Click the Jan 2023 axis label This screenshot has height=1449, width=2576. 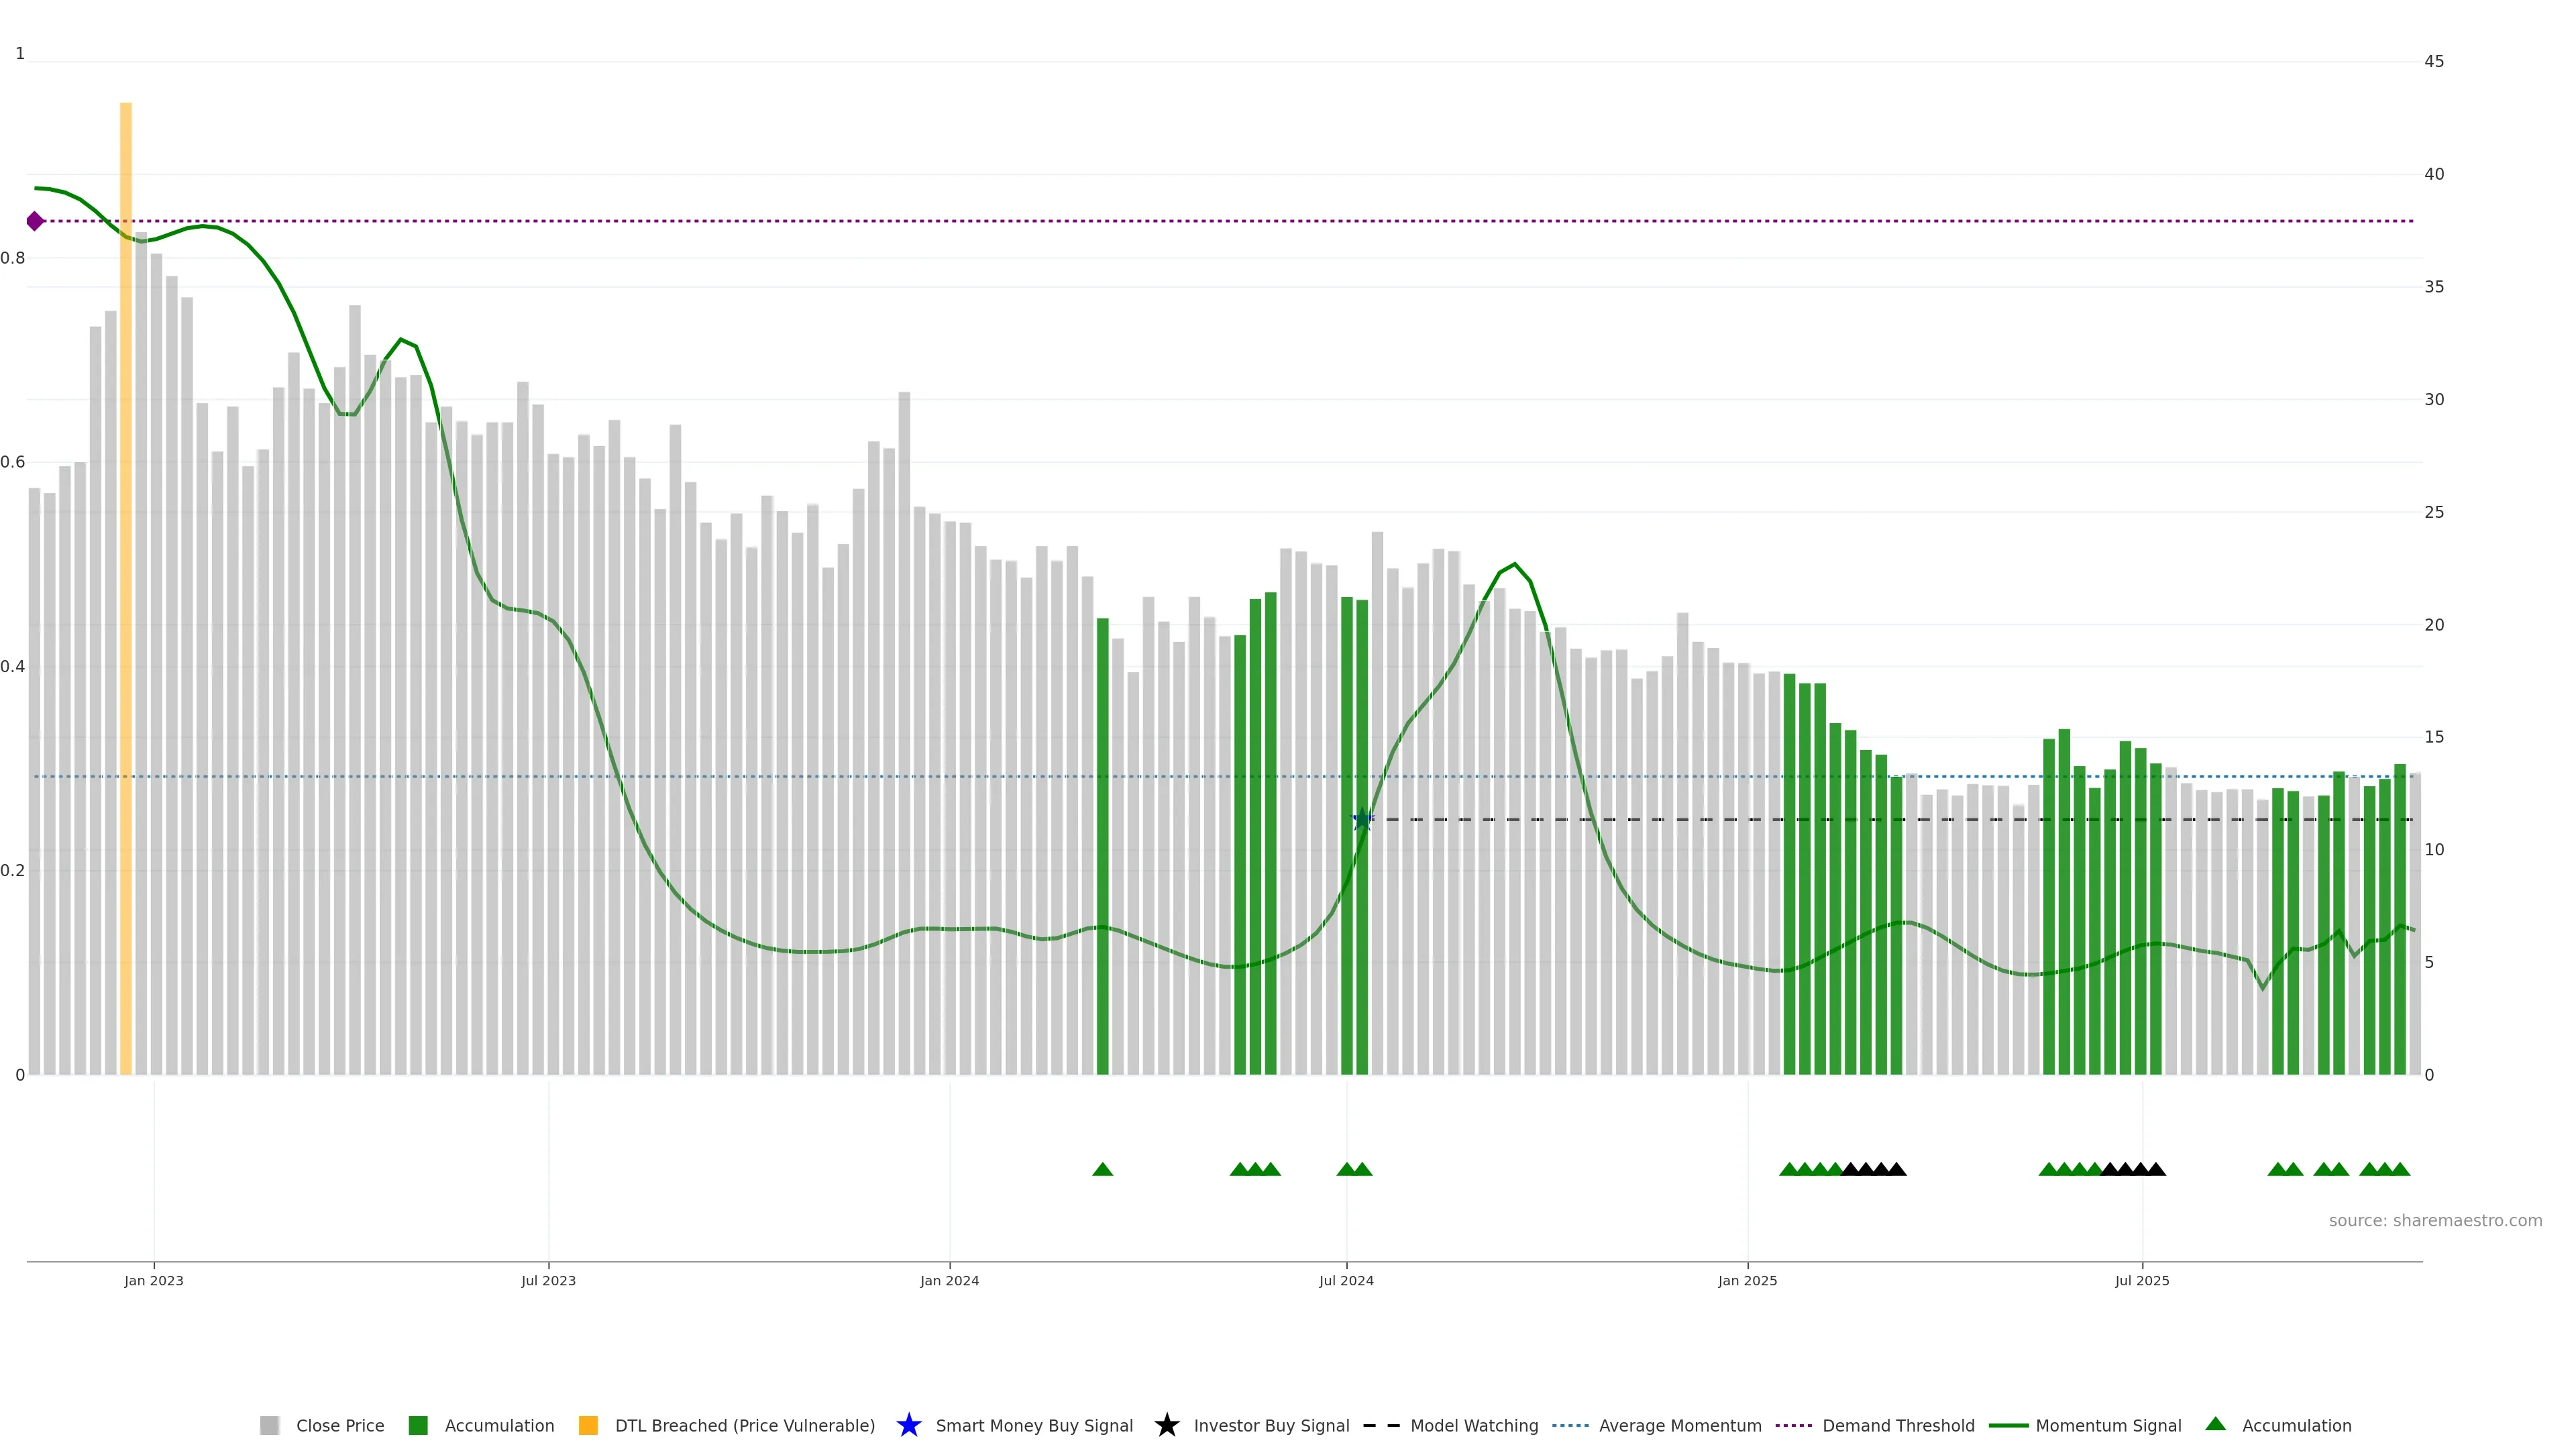tap(154, 1280)
